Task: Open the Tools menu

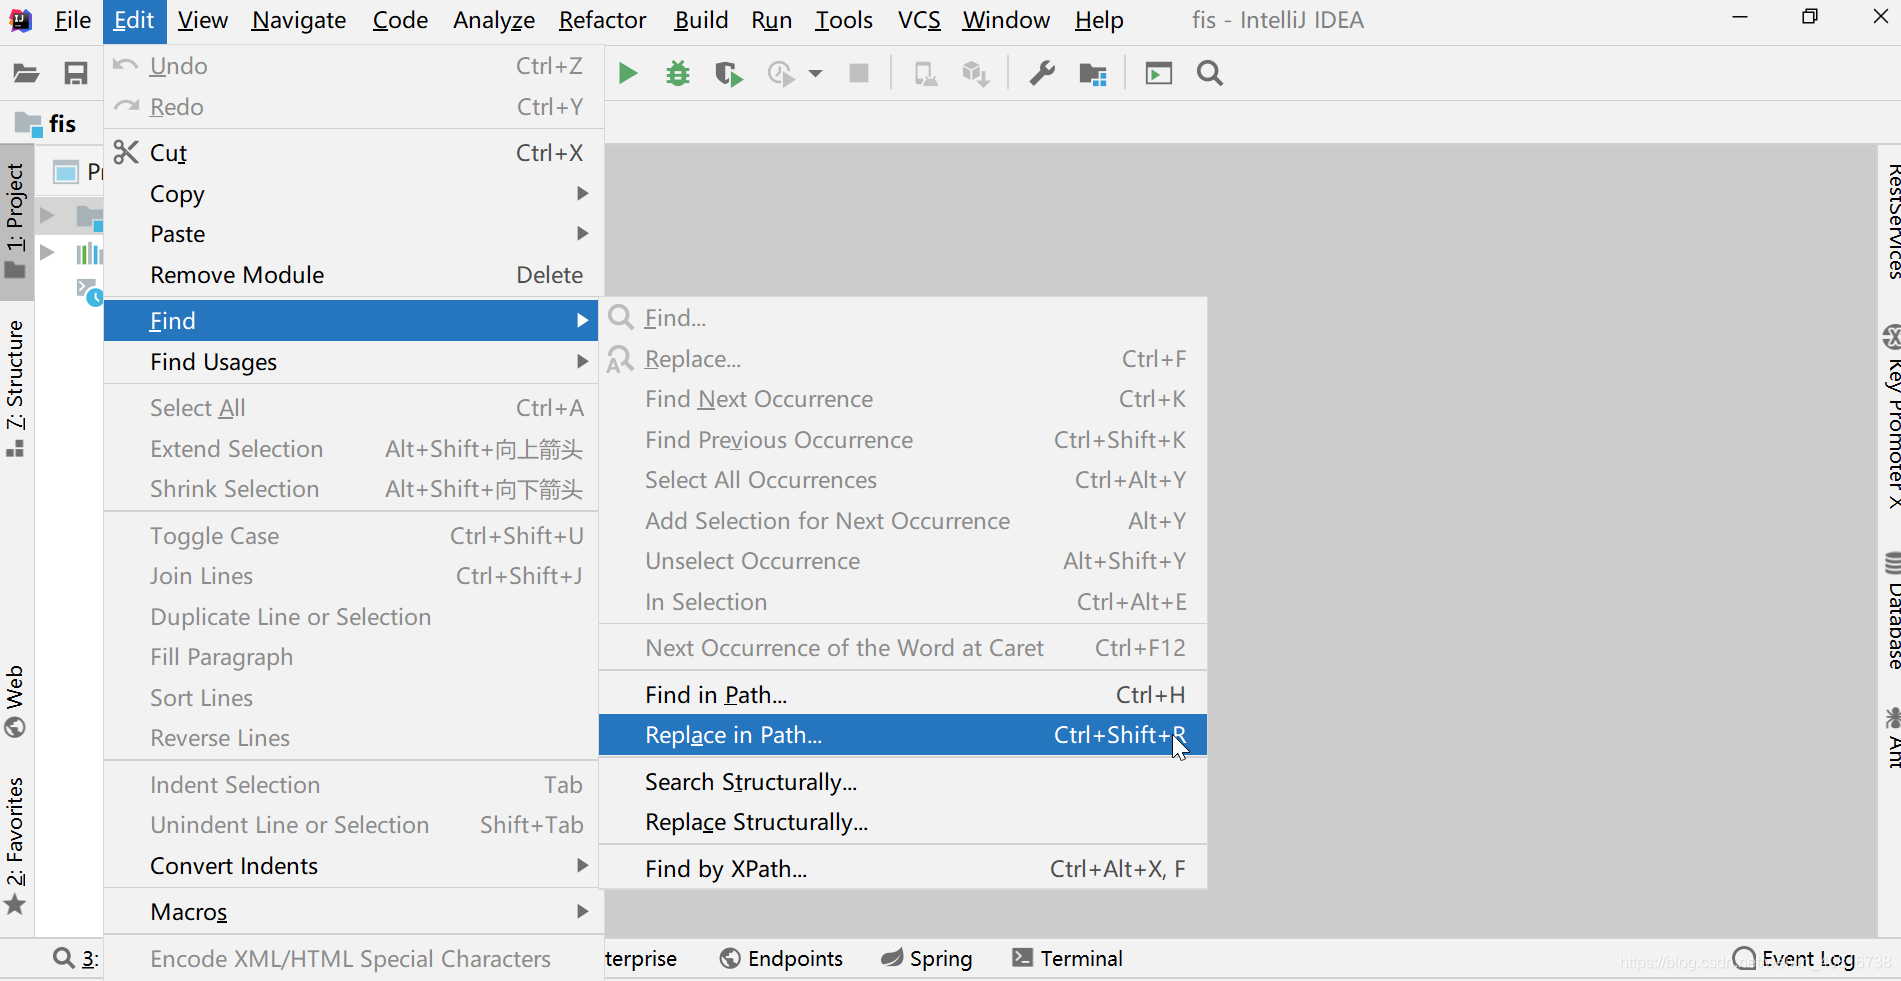Action: (844, 20)
